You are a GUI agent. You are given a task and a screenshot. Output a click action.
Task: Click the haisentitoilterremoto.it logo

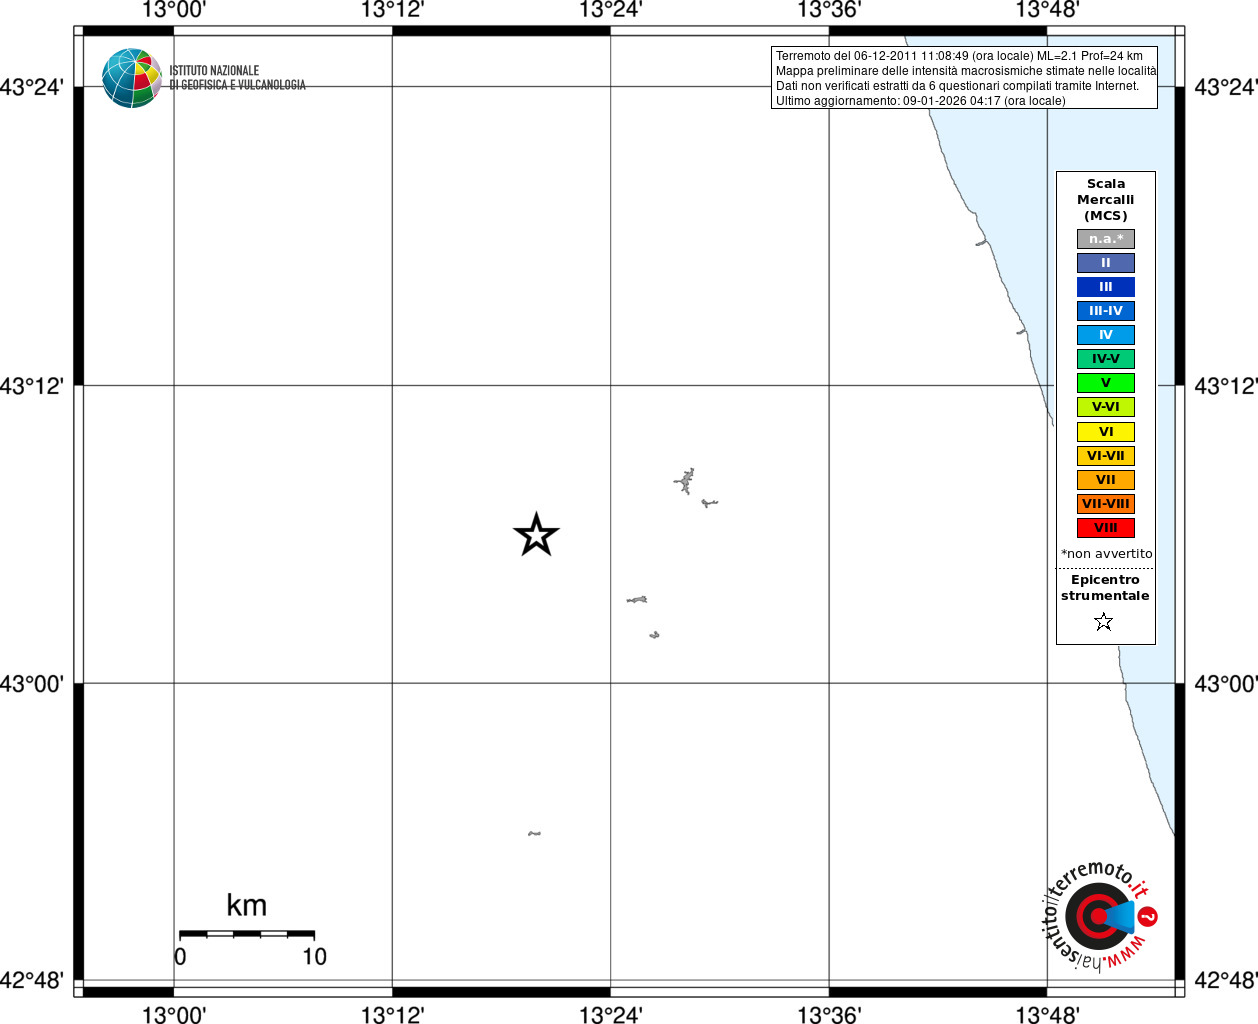pyautogui.click(x=1099, y=915)
